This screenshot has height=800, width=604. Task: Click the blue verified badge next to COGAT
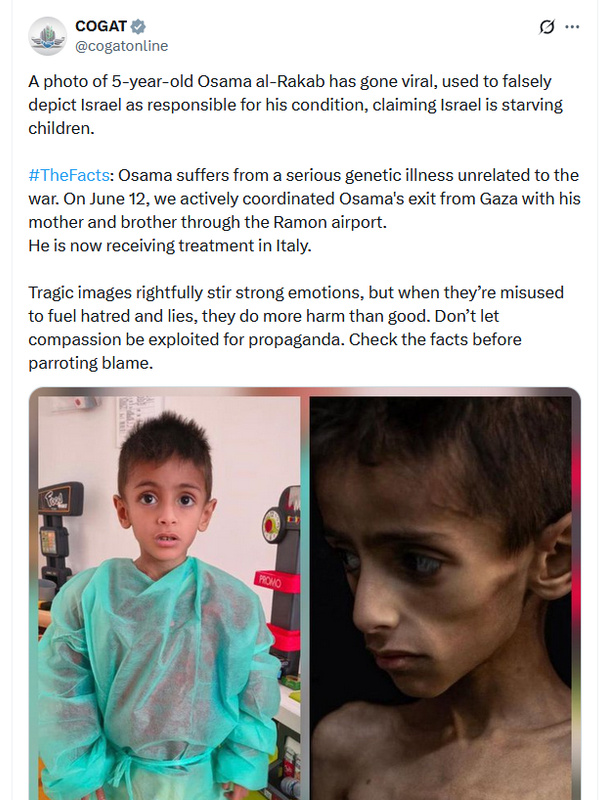138,26
